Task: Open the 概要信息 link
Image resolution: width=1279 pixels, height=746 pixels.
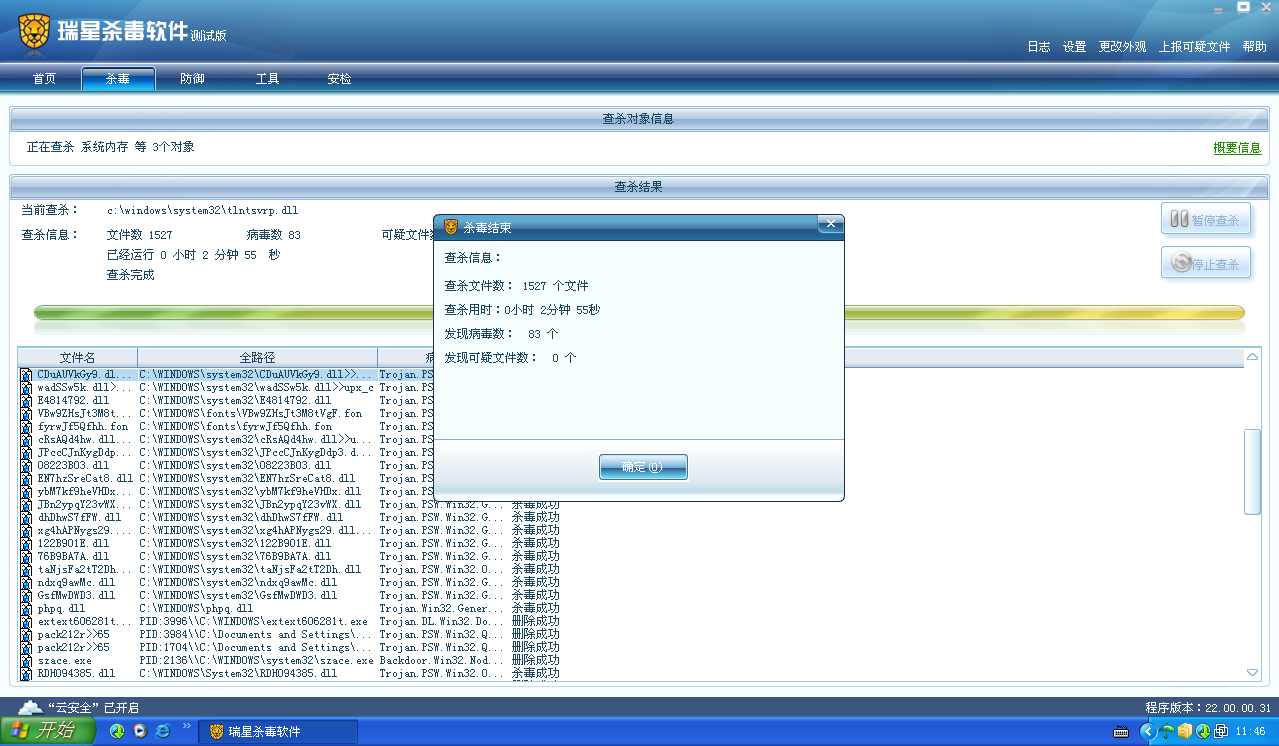Action: 1237,148
